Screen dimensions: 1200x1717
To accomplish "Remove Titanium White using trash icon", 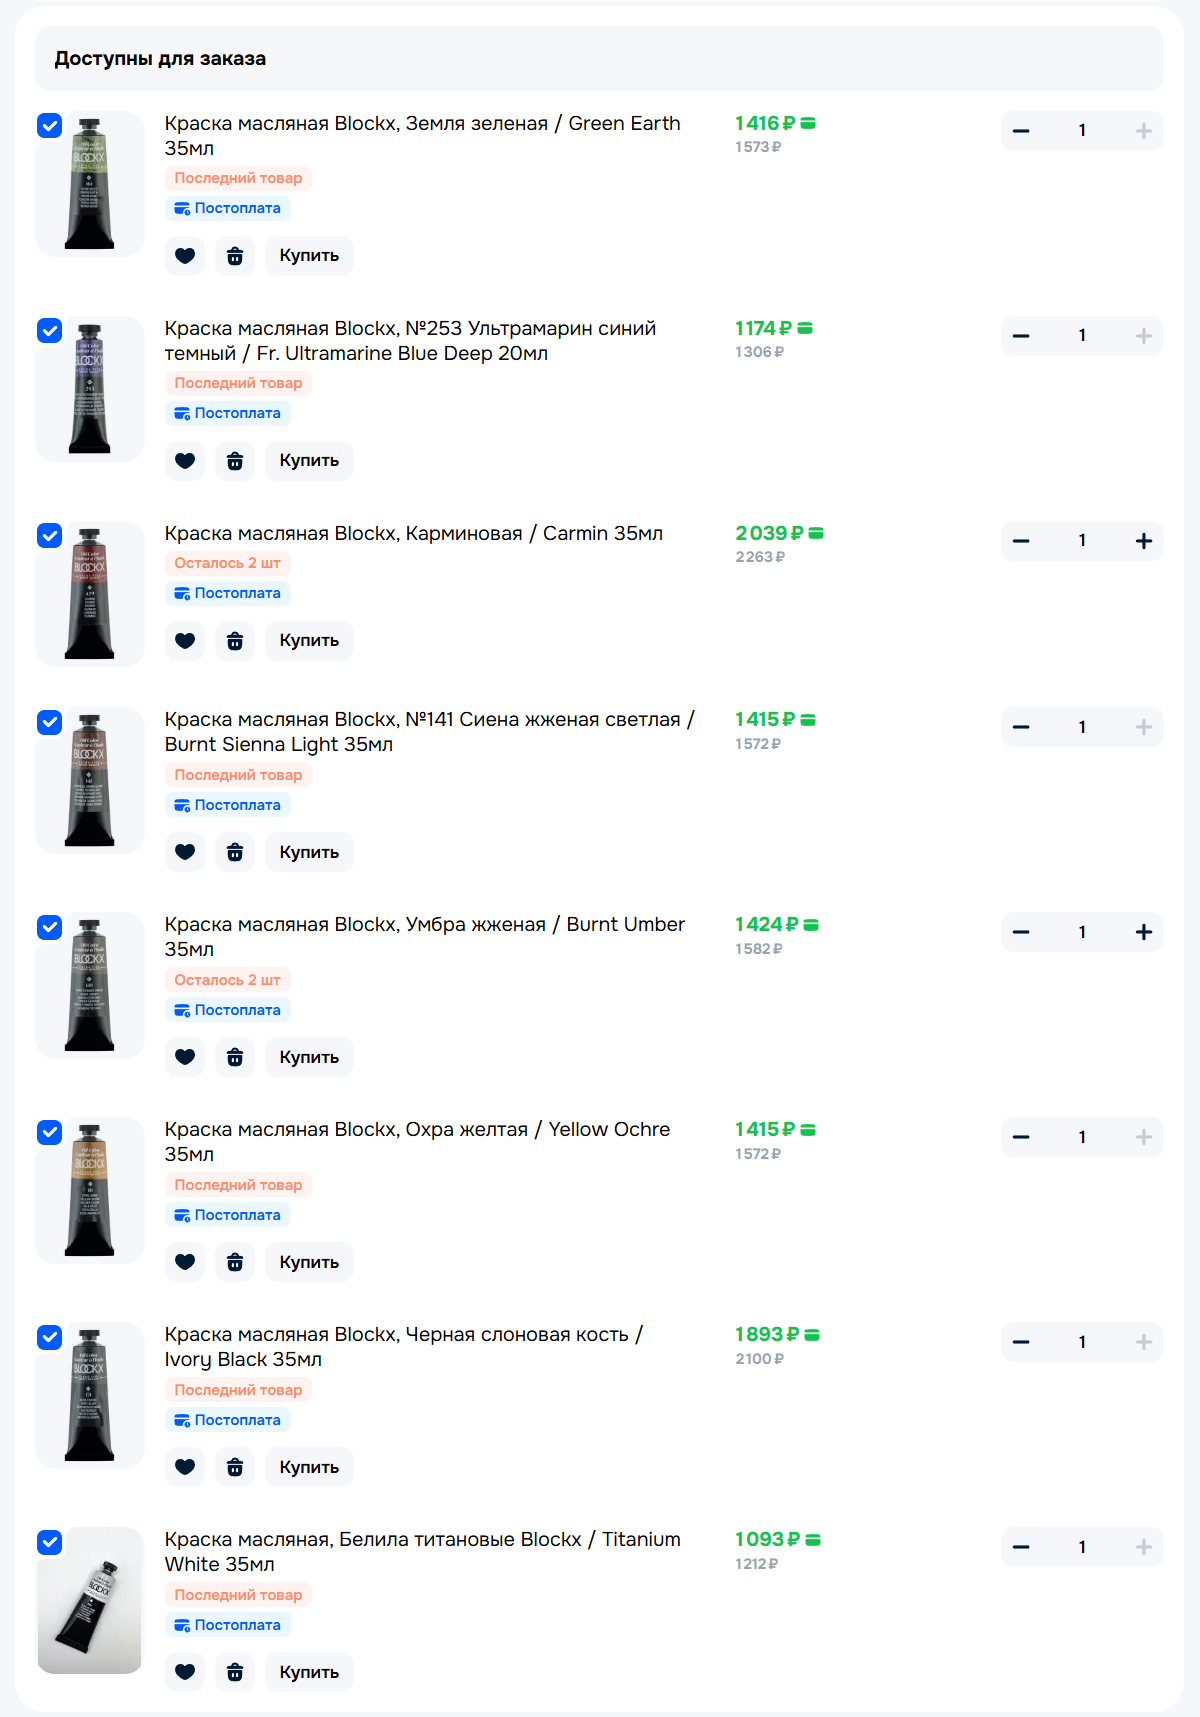I will coord(235,1672).
